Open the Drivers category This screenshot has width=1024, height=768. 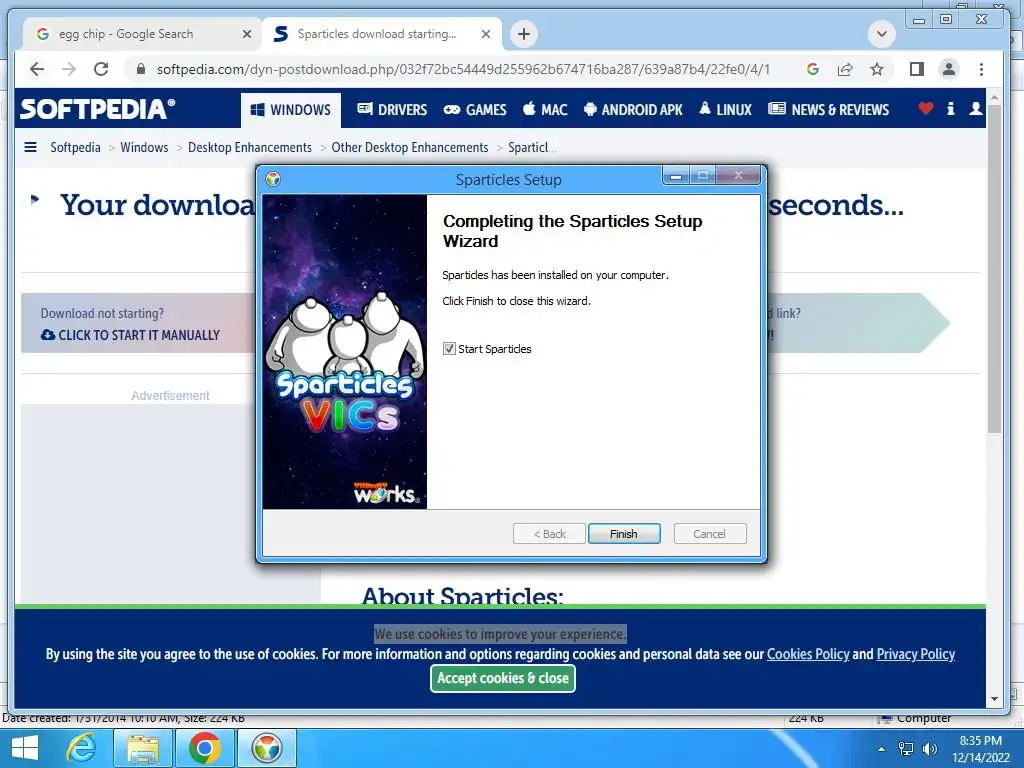point(392,110)
